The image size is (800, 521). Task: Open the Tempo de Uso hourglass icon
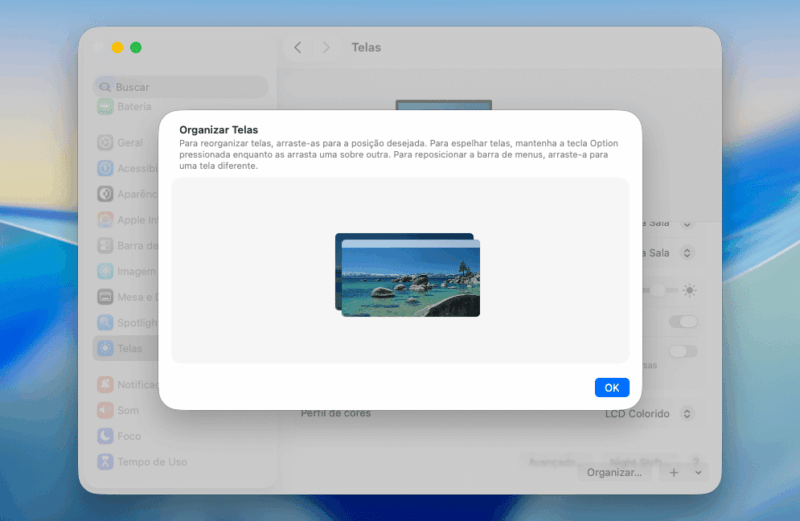(105, 461)
